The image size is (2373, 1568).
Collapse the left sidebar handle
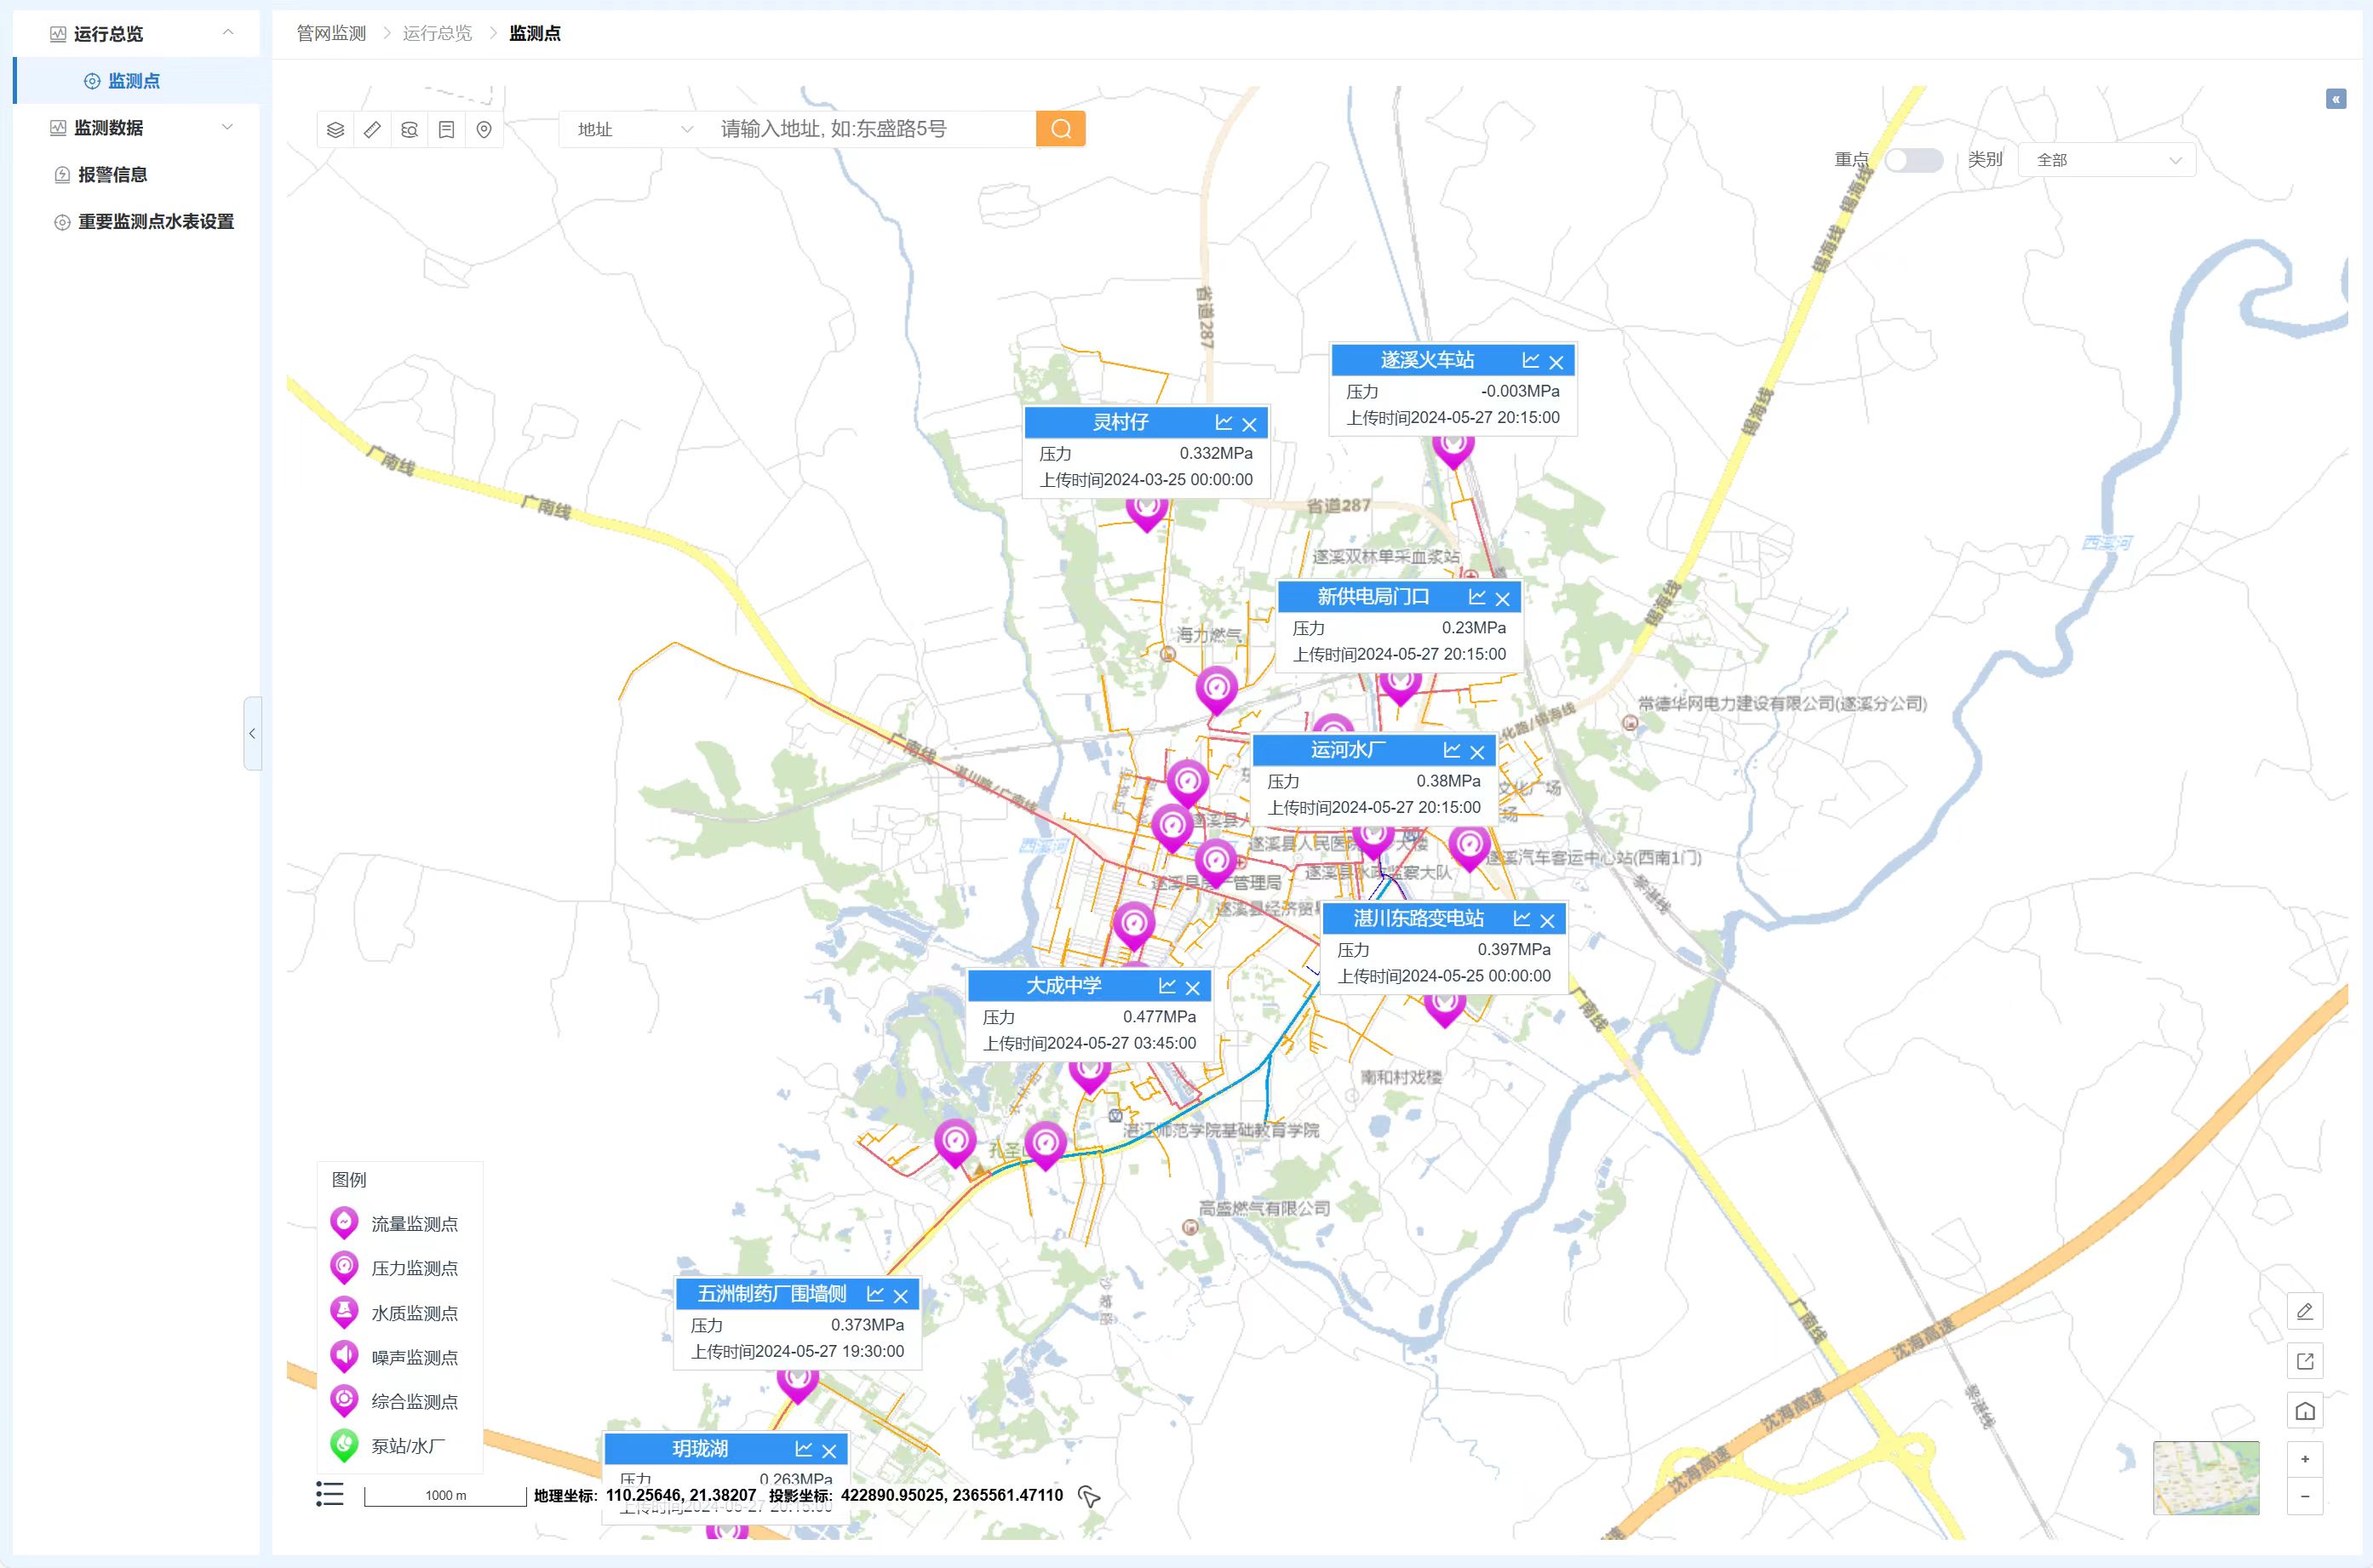[x=252, y=733]
